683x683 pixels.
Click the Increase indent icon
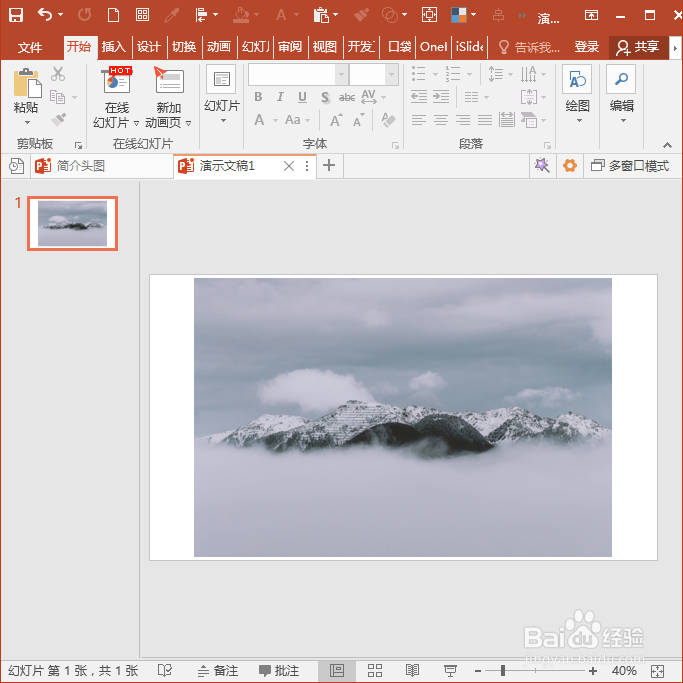click(441, 97)
